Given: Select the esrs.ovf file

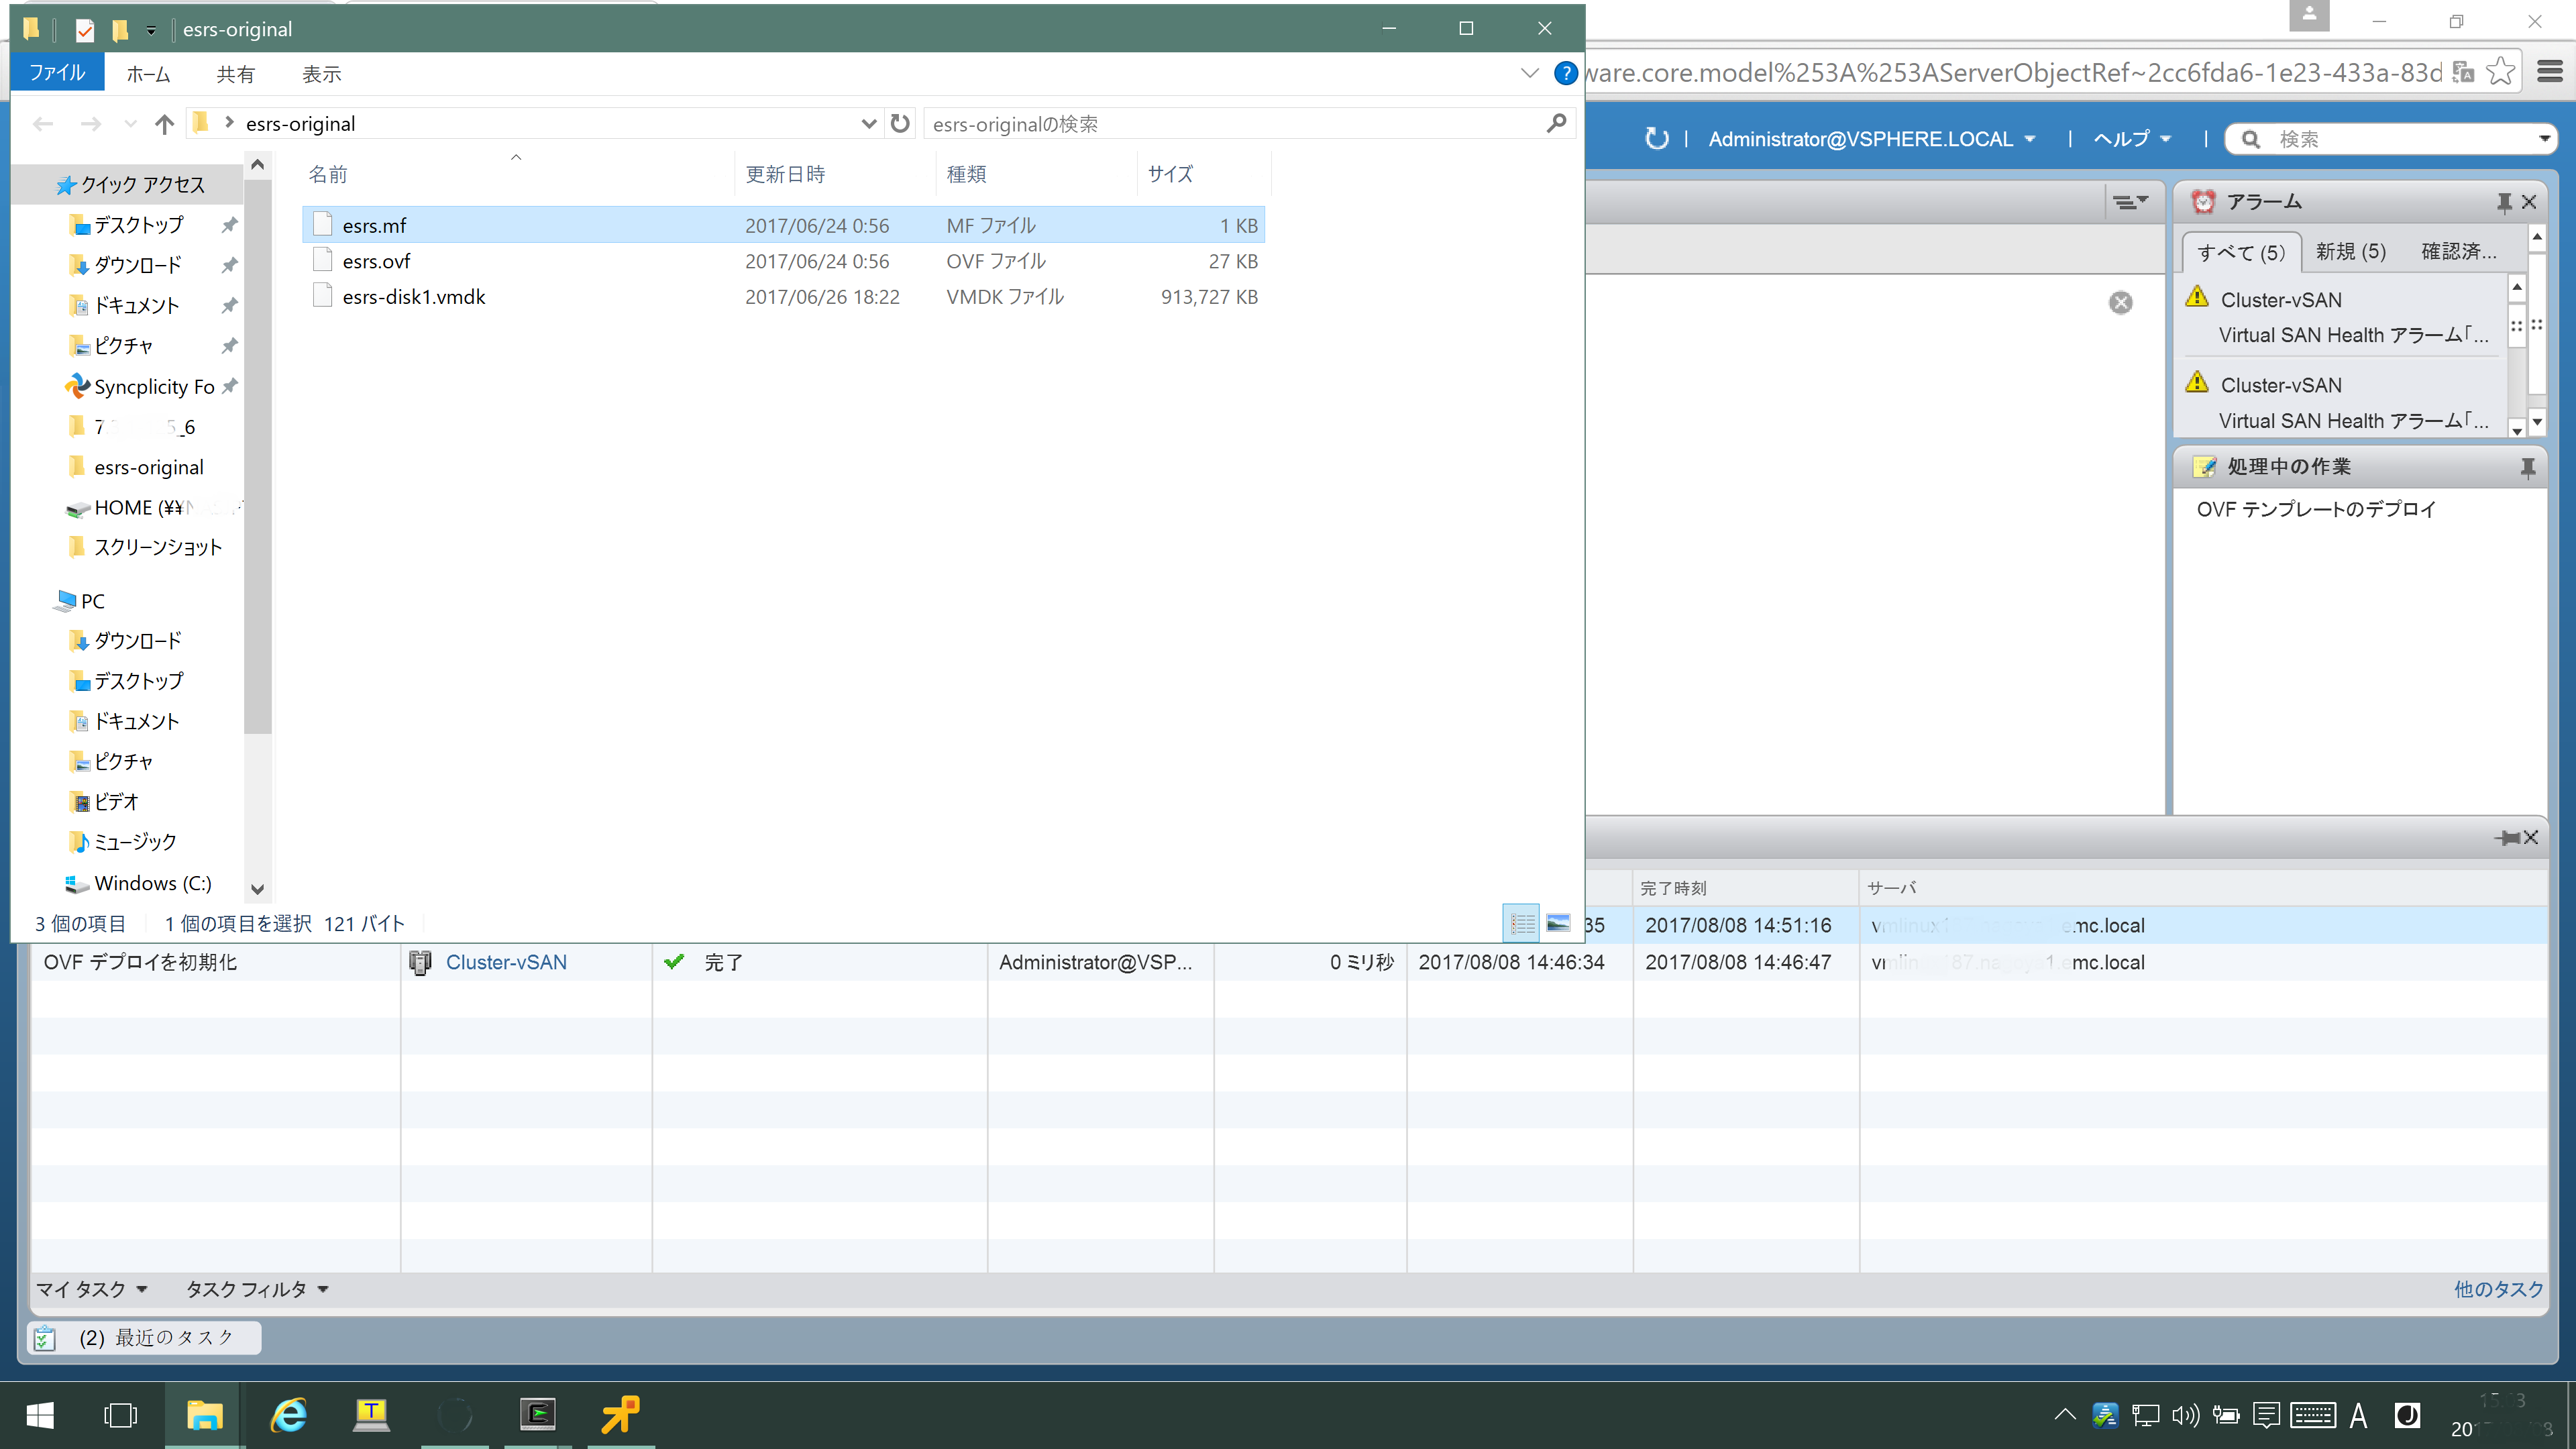Looking at the screenshot, I should click(x=783, y=261).
